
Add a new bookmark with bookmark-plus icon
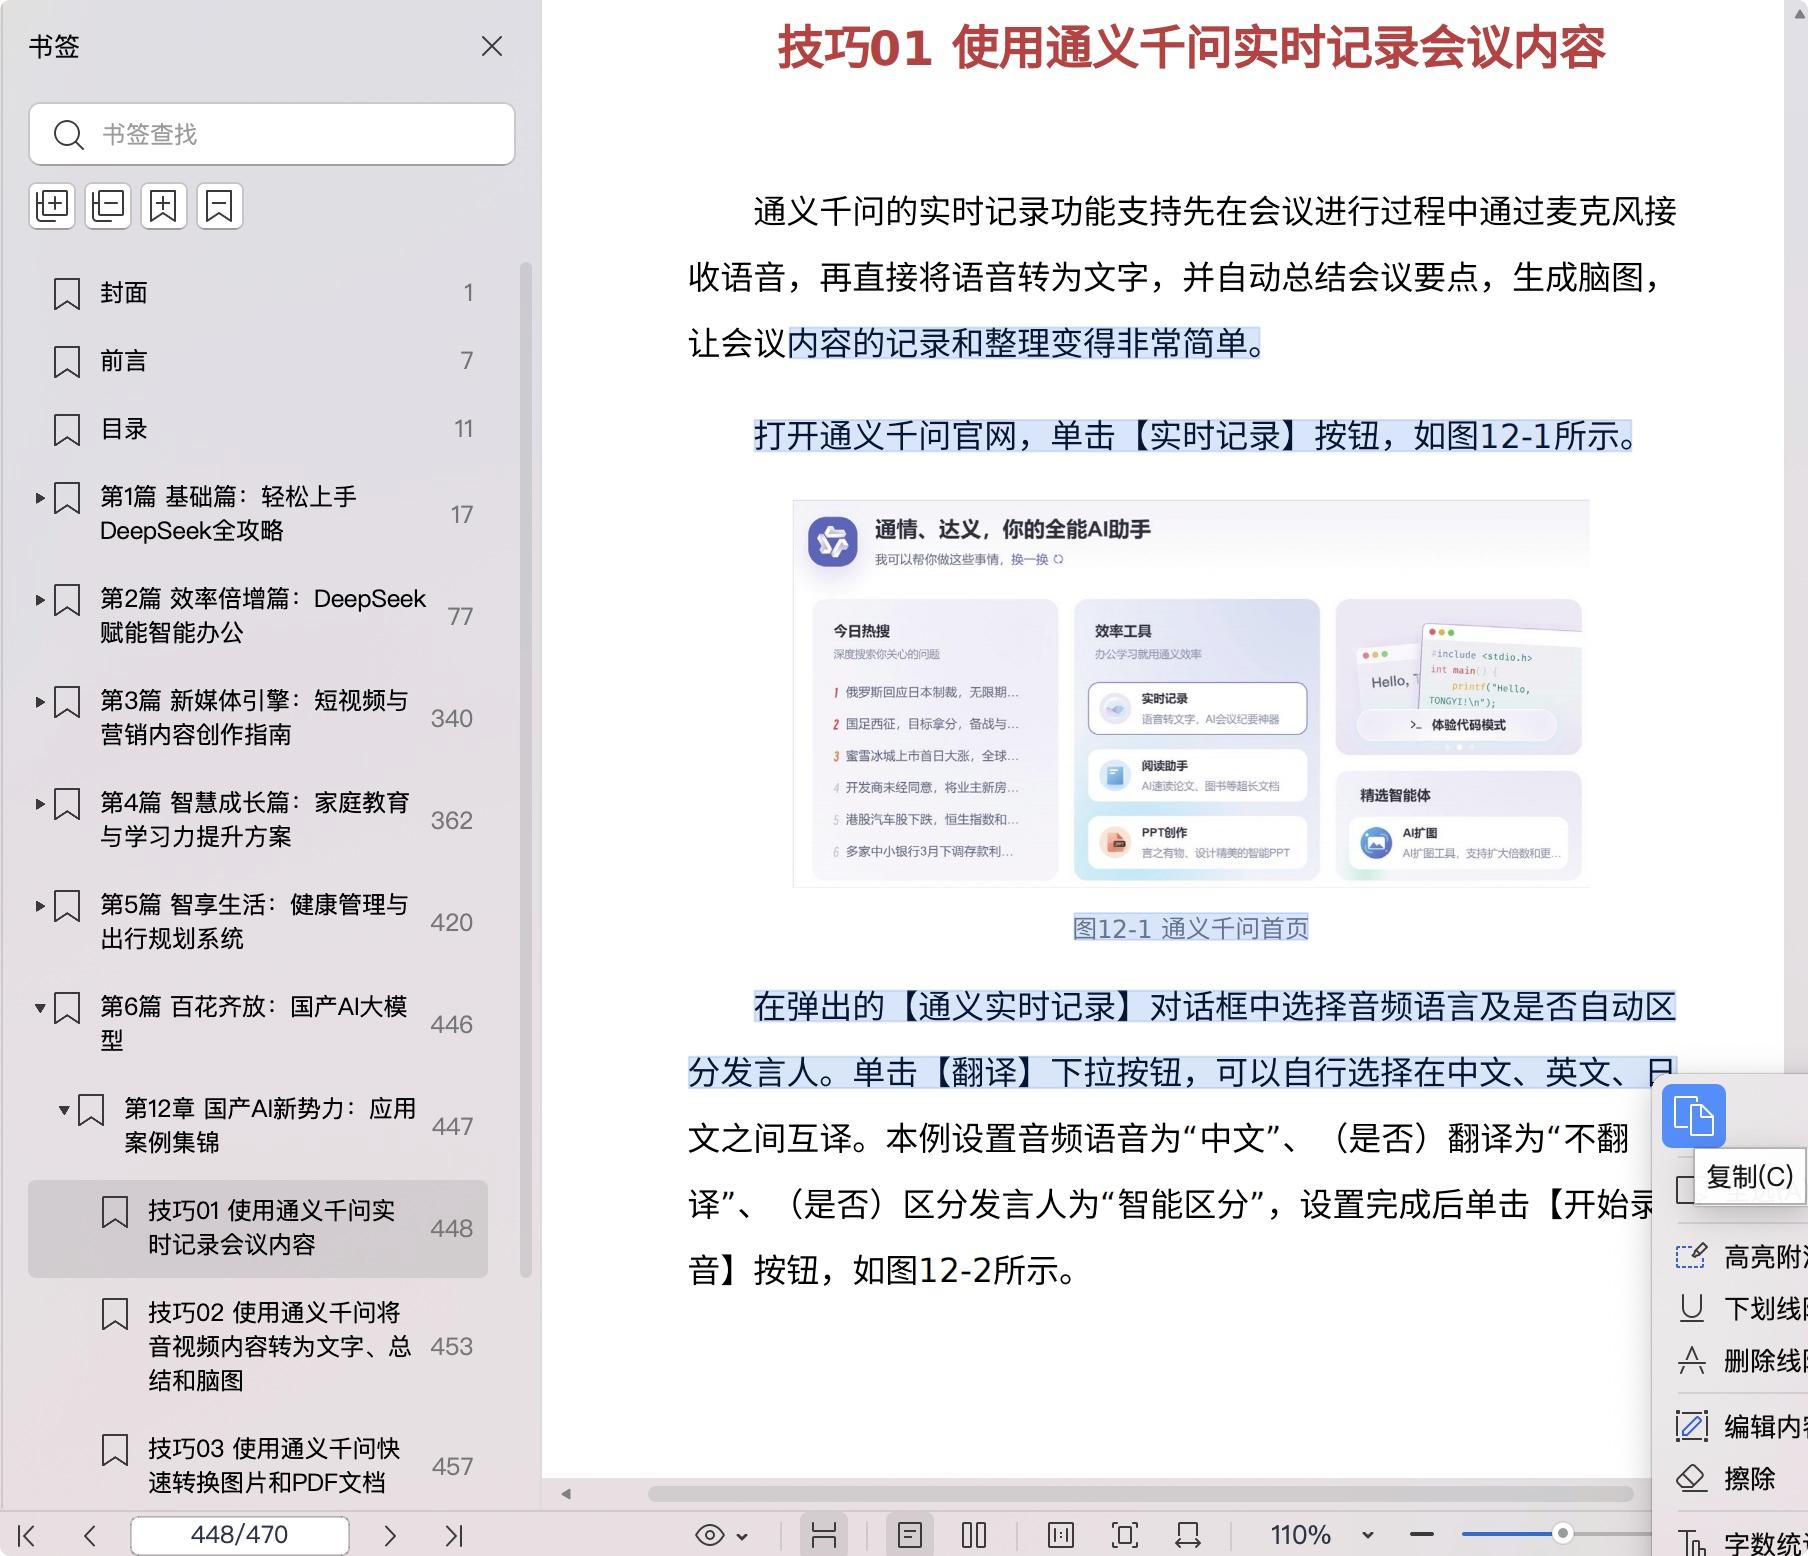tap(163, 206)
